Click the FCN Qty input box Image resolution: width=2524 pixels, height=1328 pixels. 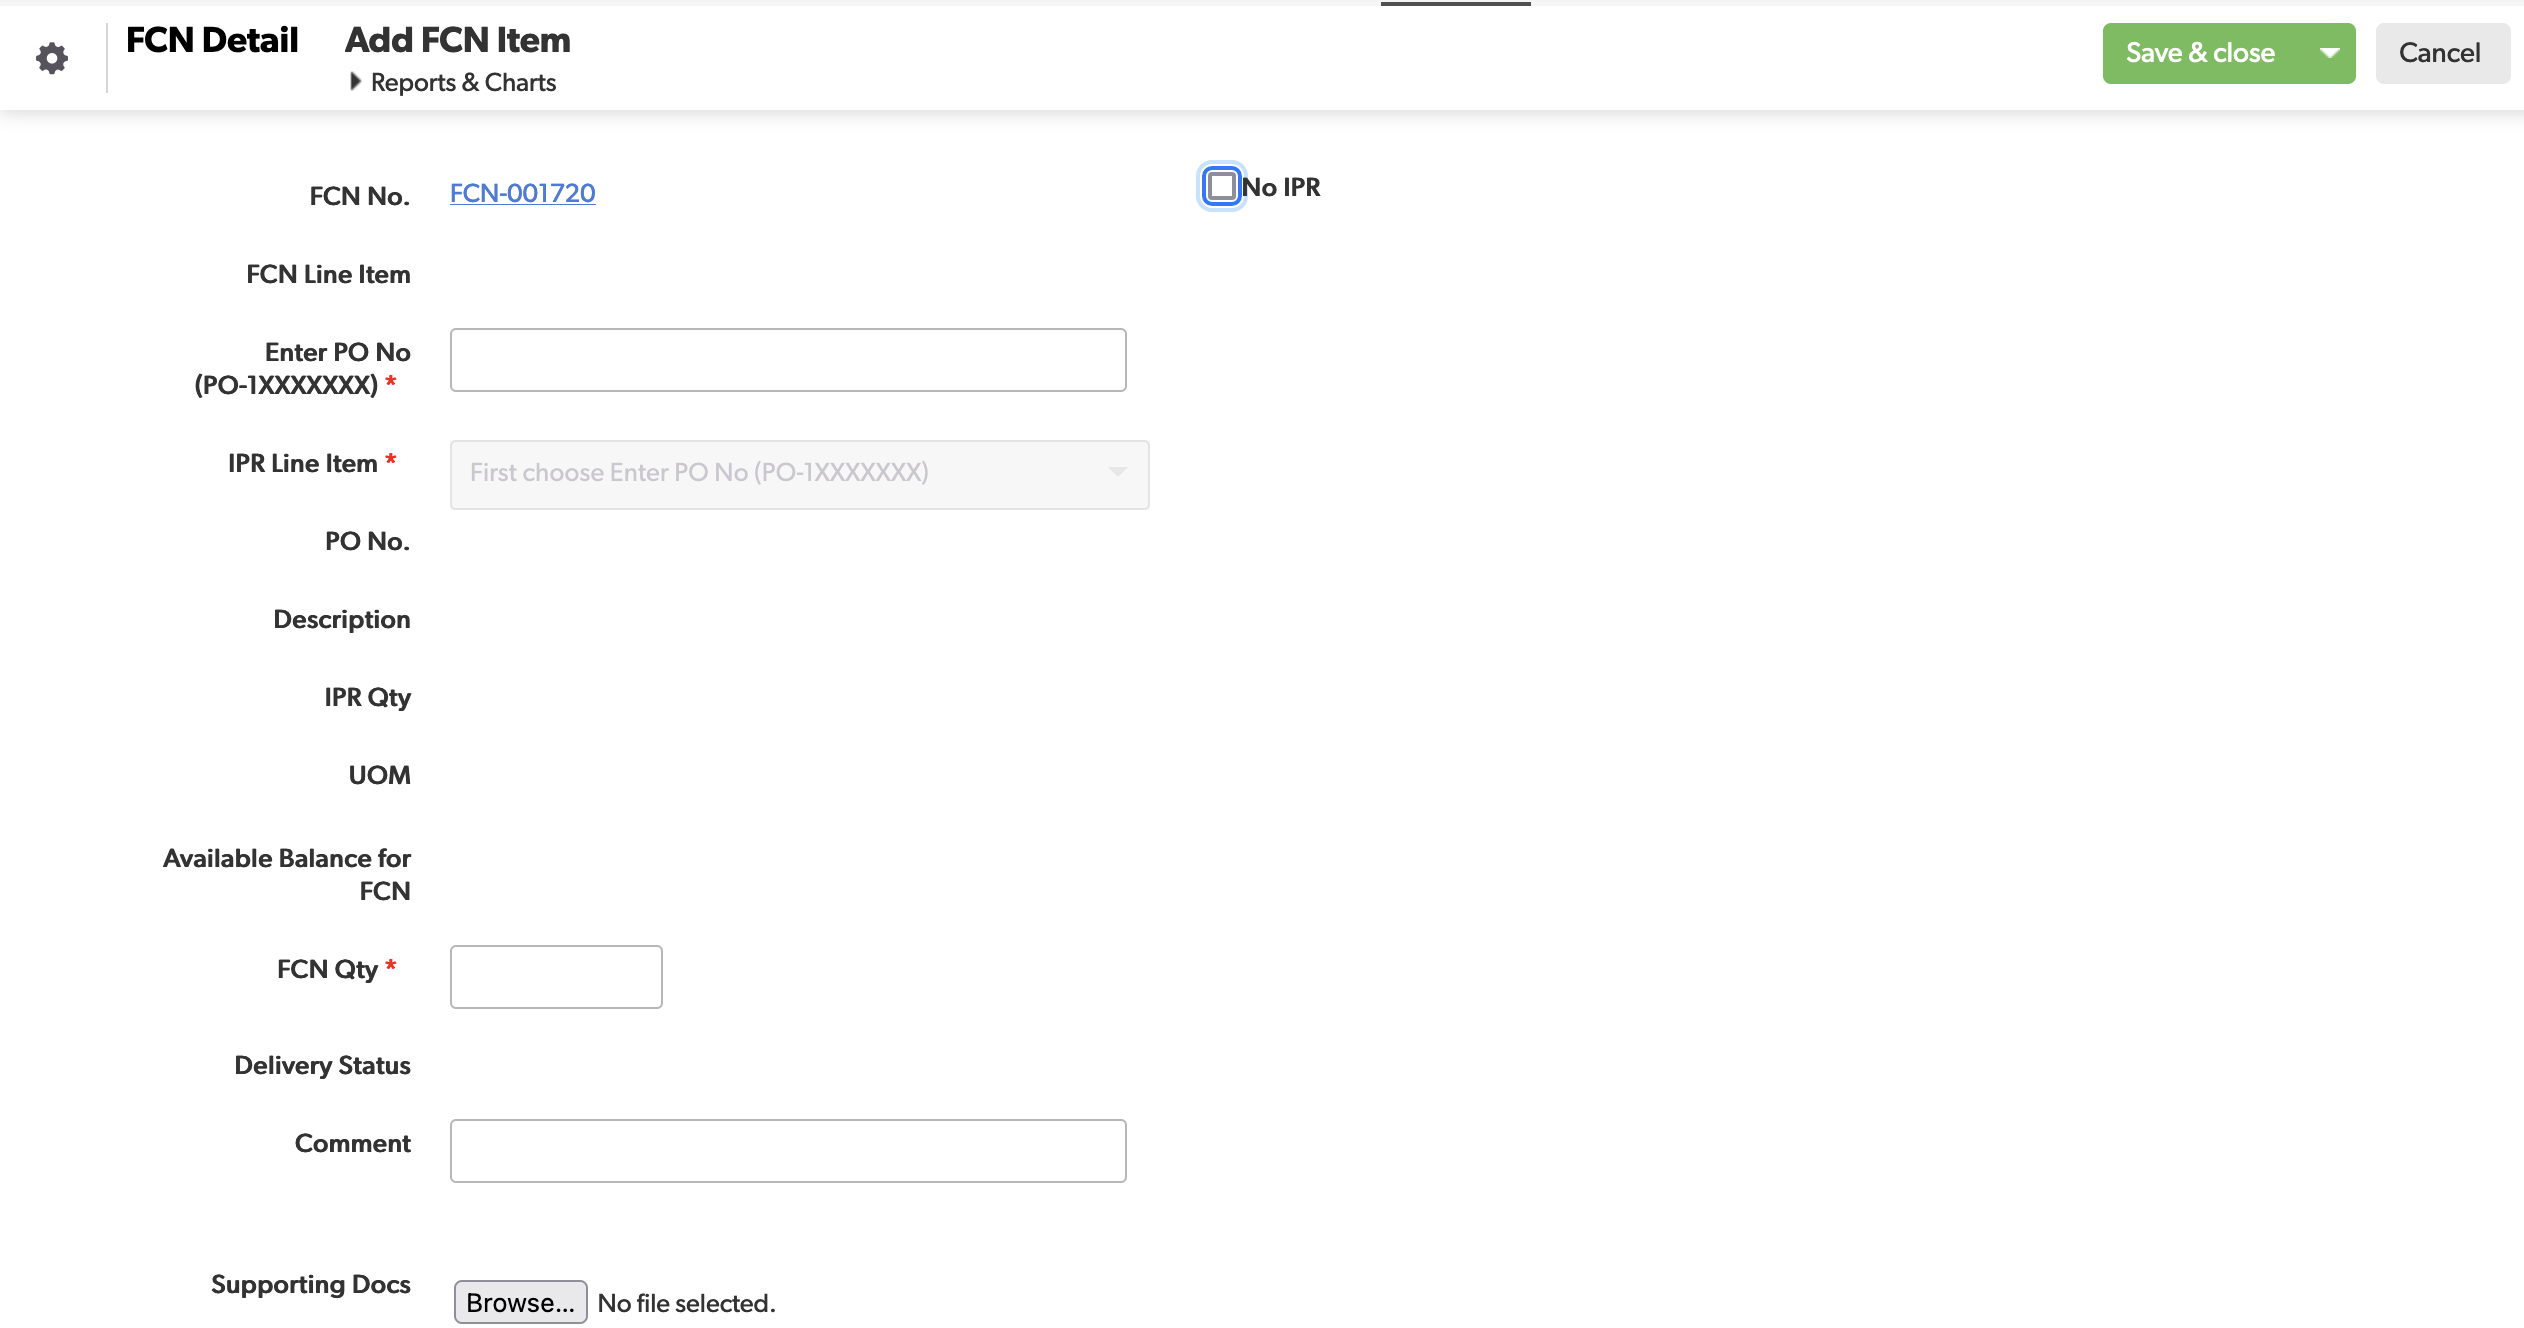tap(556, 976)
